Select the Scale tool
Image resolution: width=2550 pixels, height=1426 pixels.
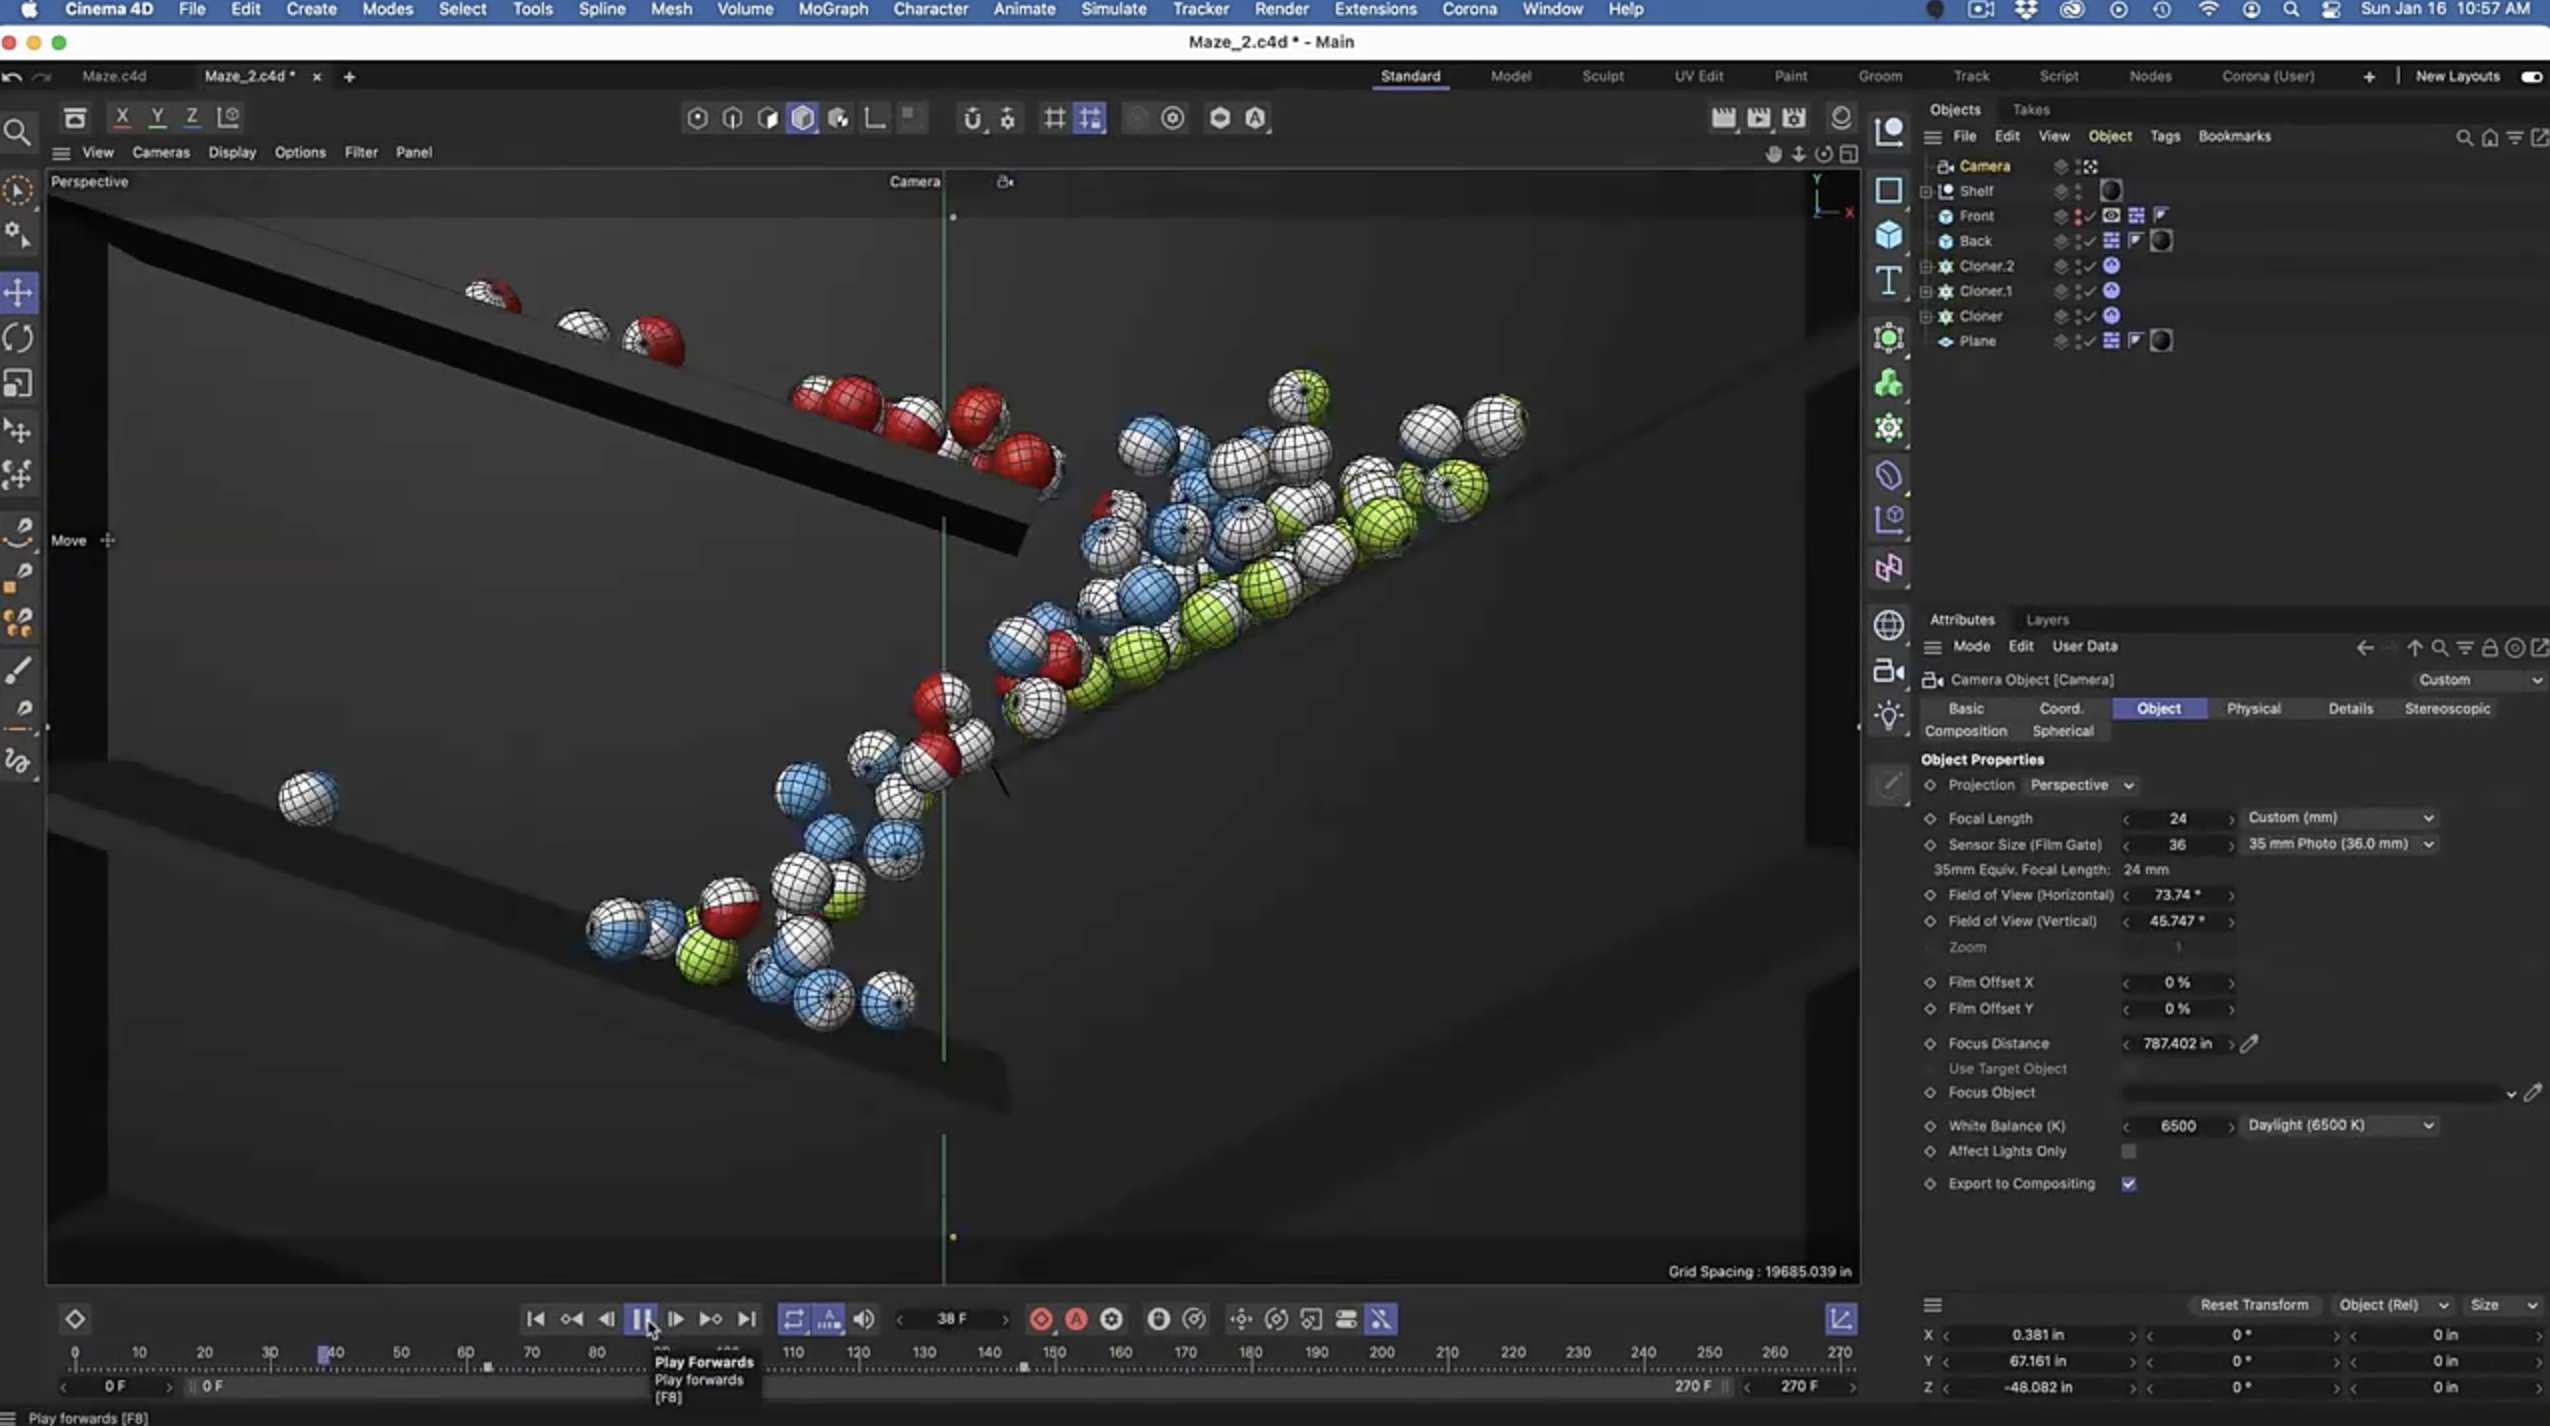(x=19, y=384)
